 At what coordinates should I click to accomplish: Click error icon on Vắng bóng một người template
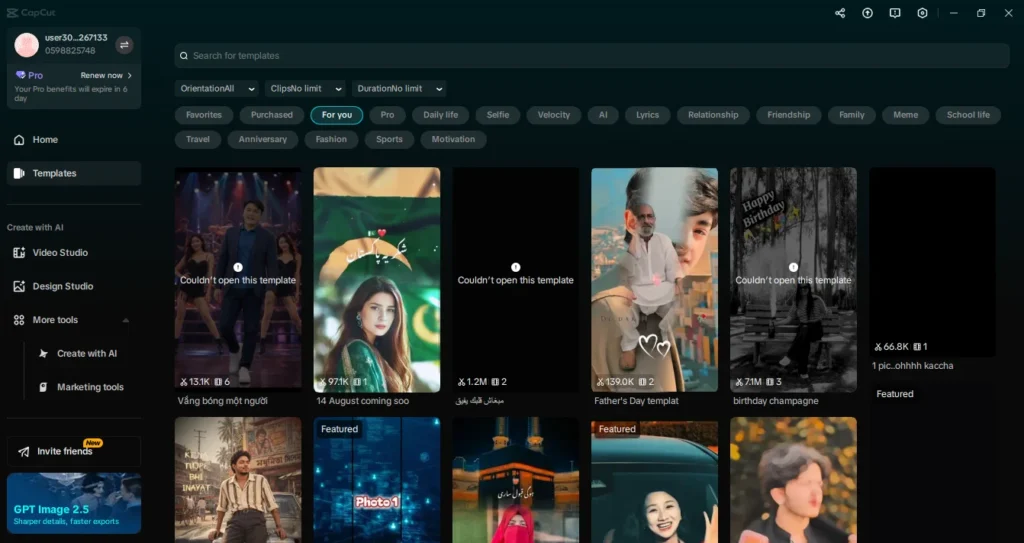point(238,267)
